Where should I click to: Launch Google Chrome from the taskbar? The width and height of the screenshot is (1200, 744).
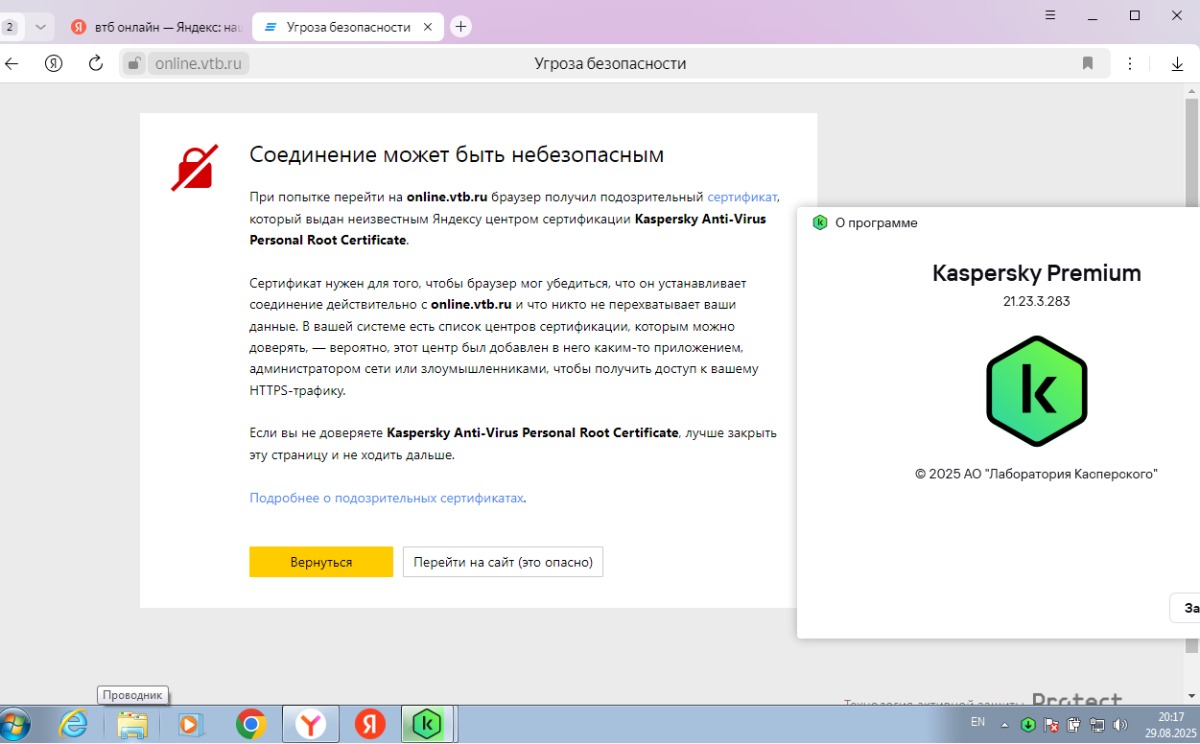pyautogui.click(x=250, y=724)
